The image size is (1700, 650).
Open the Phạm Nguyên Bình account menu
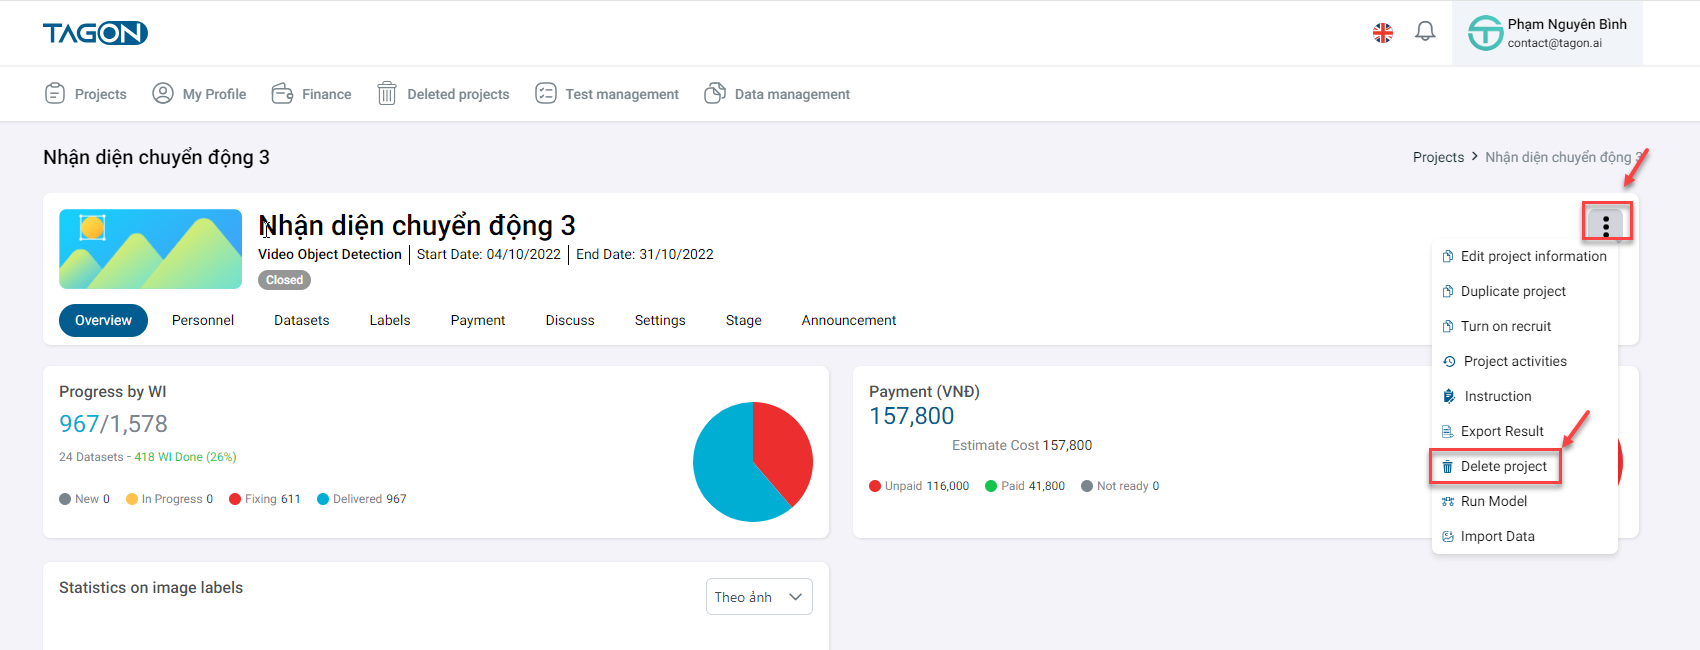pyautogui.click(x=1547, y=33)
